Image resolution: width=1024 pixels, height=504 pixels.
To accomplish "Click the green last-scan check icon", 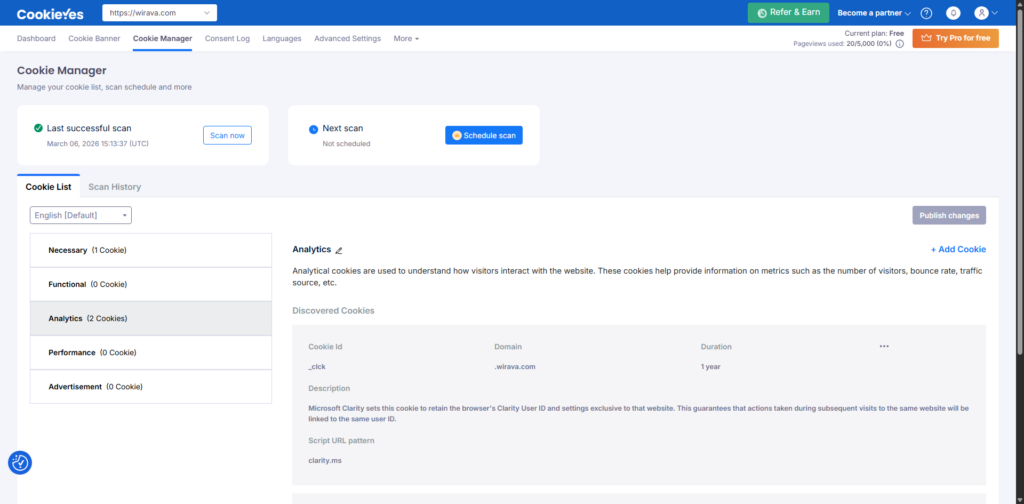I will [39, 128].
